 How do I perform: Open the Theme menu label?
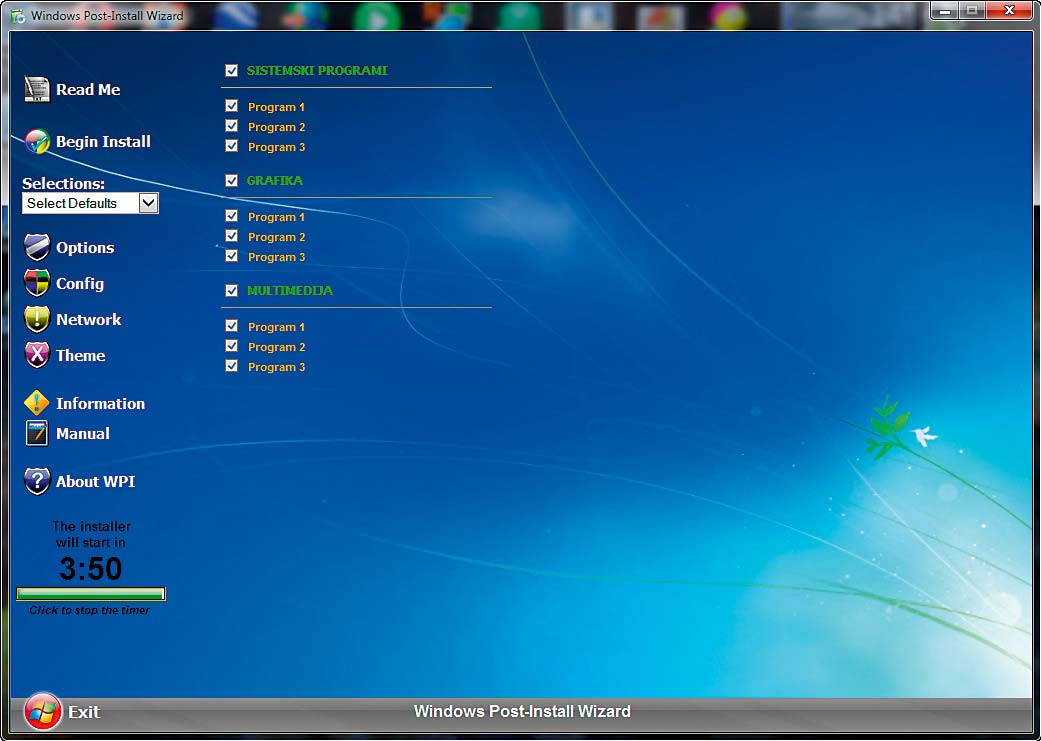81,355
